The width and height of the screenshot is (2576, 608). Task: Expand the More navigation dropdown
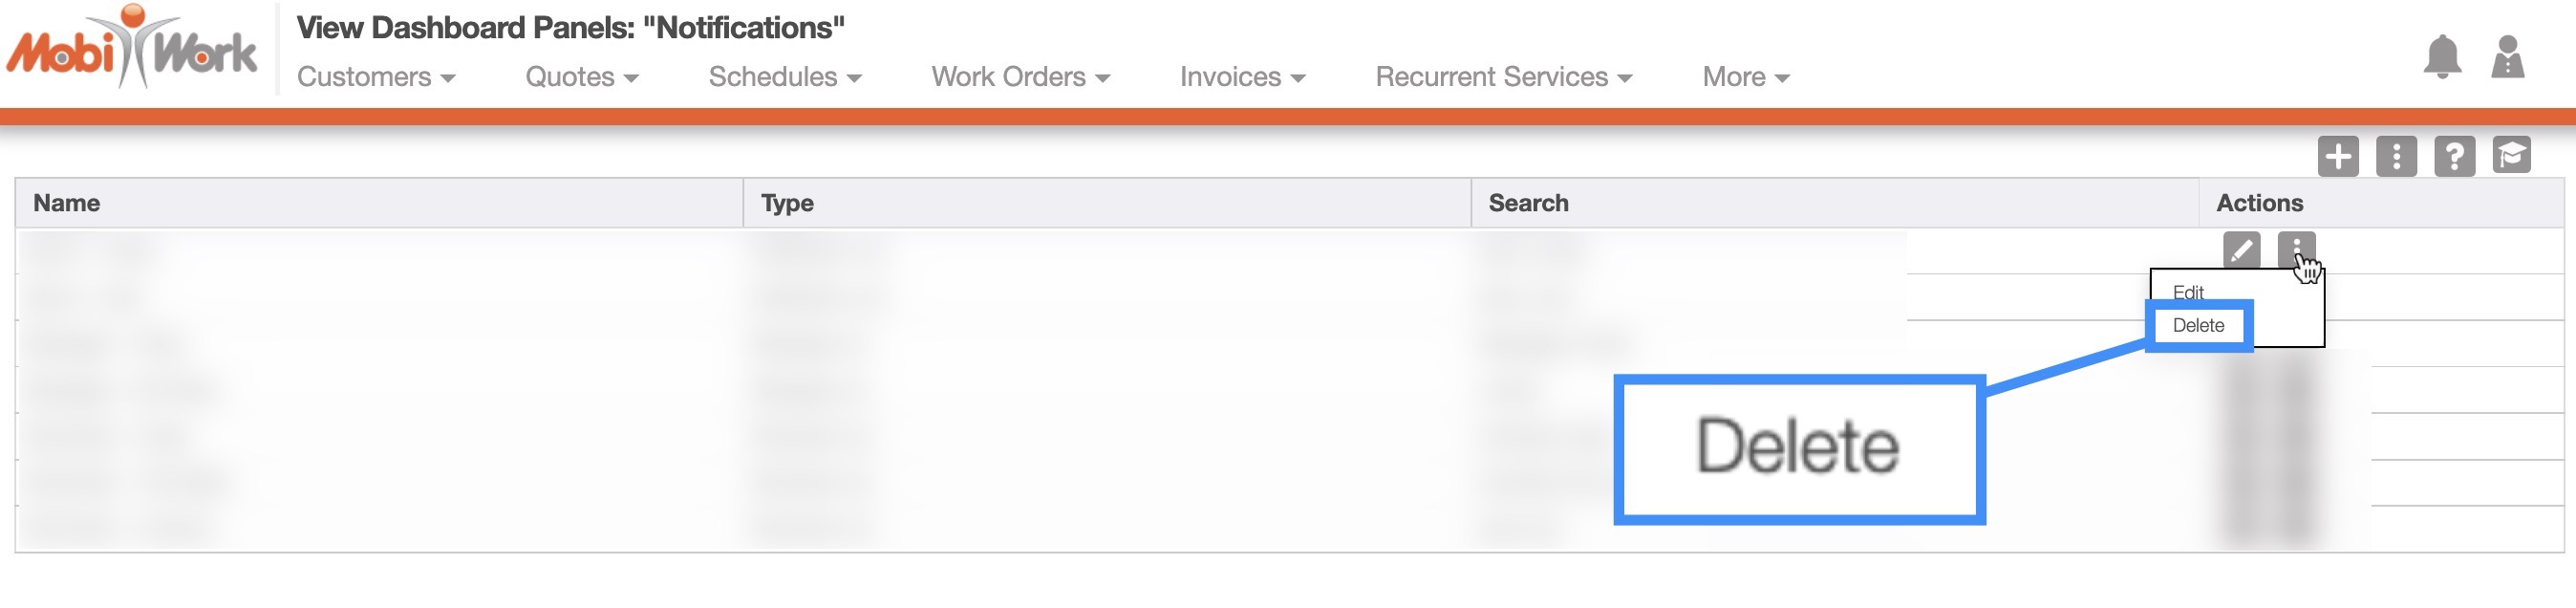pyautogui.click(x=1745, y=77)
